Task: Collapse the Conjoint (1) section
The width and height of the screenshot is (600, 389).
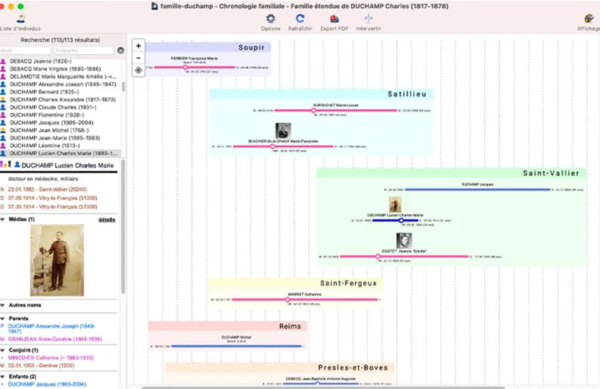Action: [3, 350]
